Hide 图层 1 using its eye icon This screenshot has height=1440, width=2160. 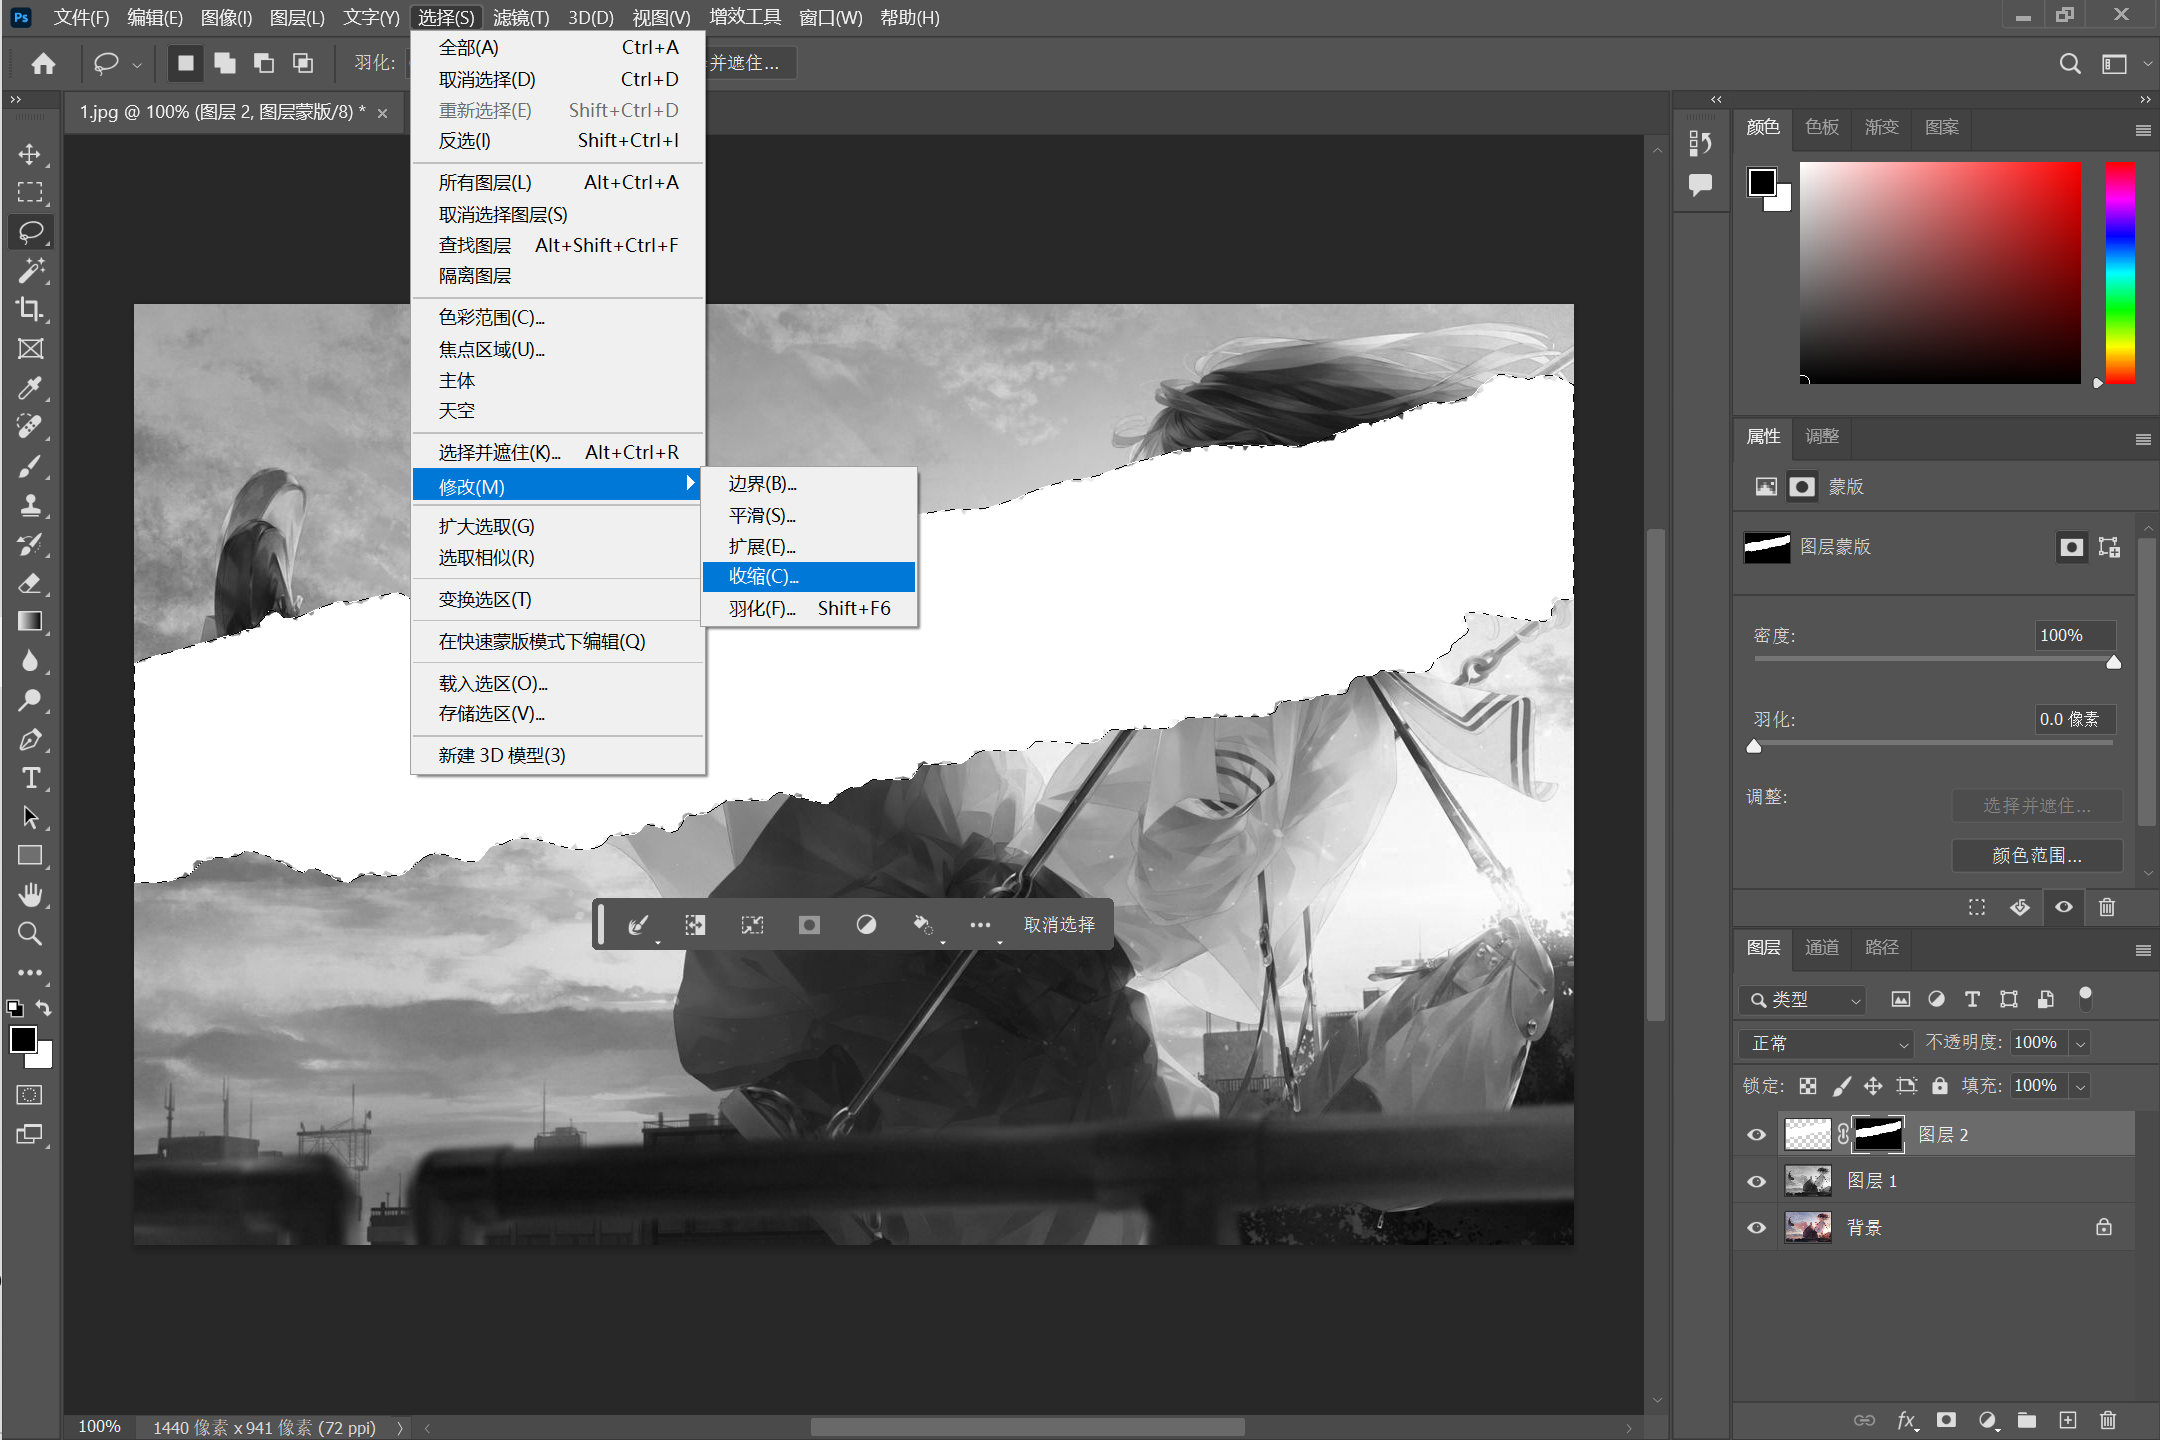(1756, 1181)
